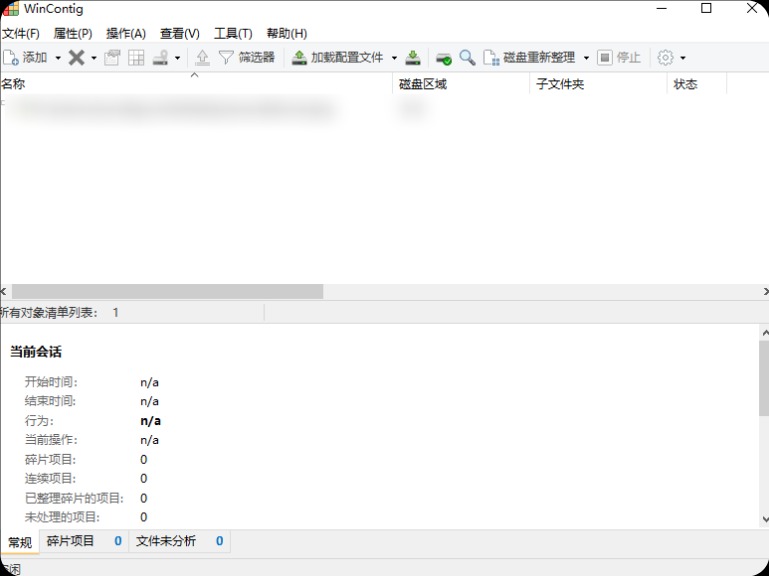The height and width of the screenshot is (576, 769).
Task: Click the 当前操作 label
Action: pos(51,440)
